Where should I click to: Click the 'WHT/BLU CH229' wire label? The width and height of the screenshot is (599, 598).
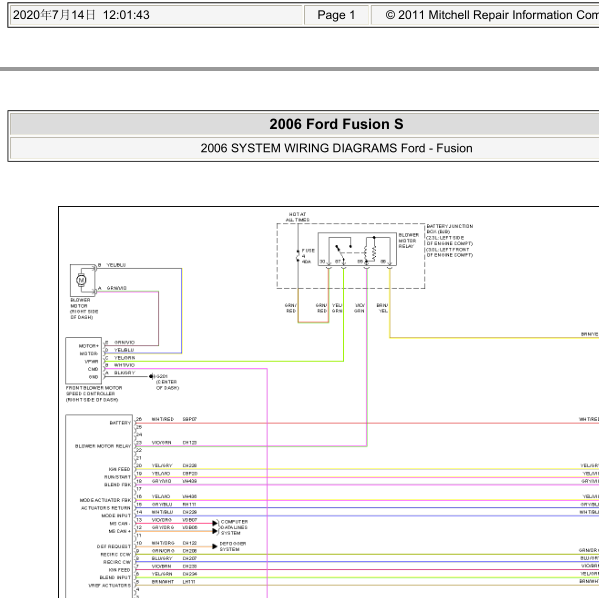click(174, 512)
